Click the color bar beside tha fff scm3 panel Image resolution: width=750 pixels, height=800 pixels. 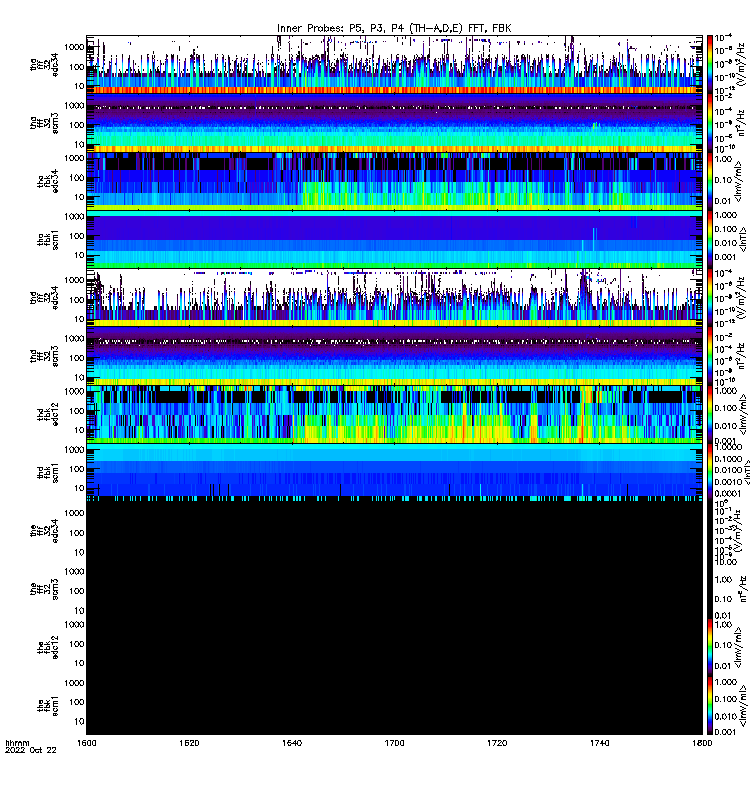(710, 123)
